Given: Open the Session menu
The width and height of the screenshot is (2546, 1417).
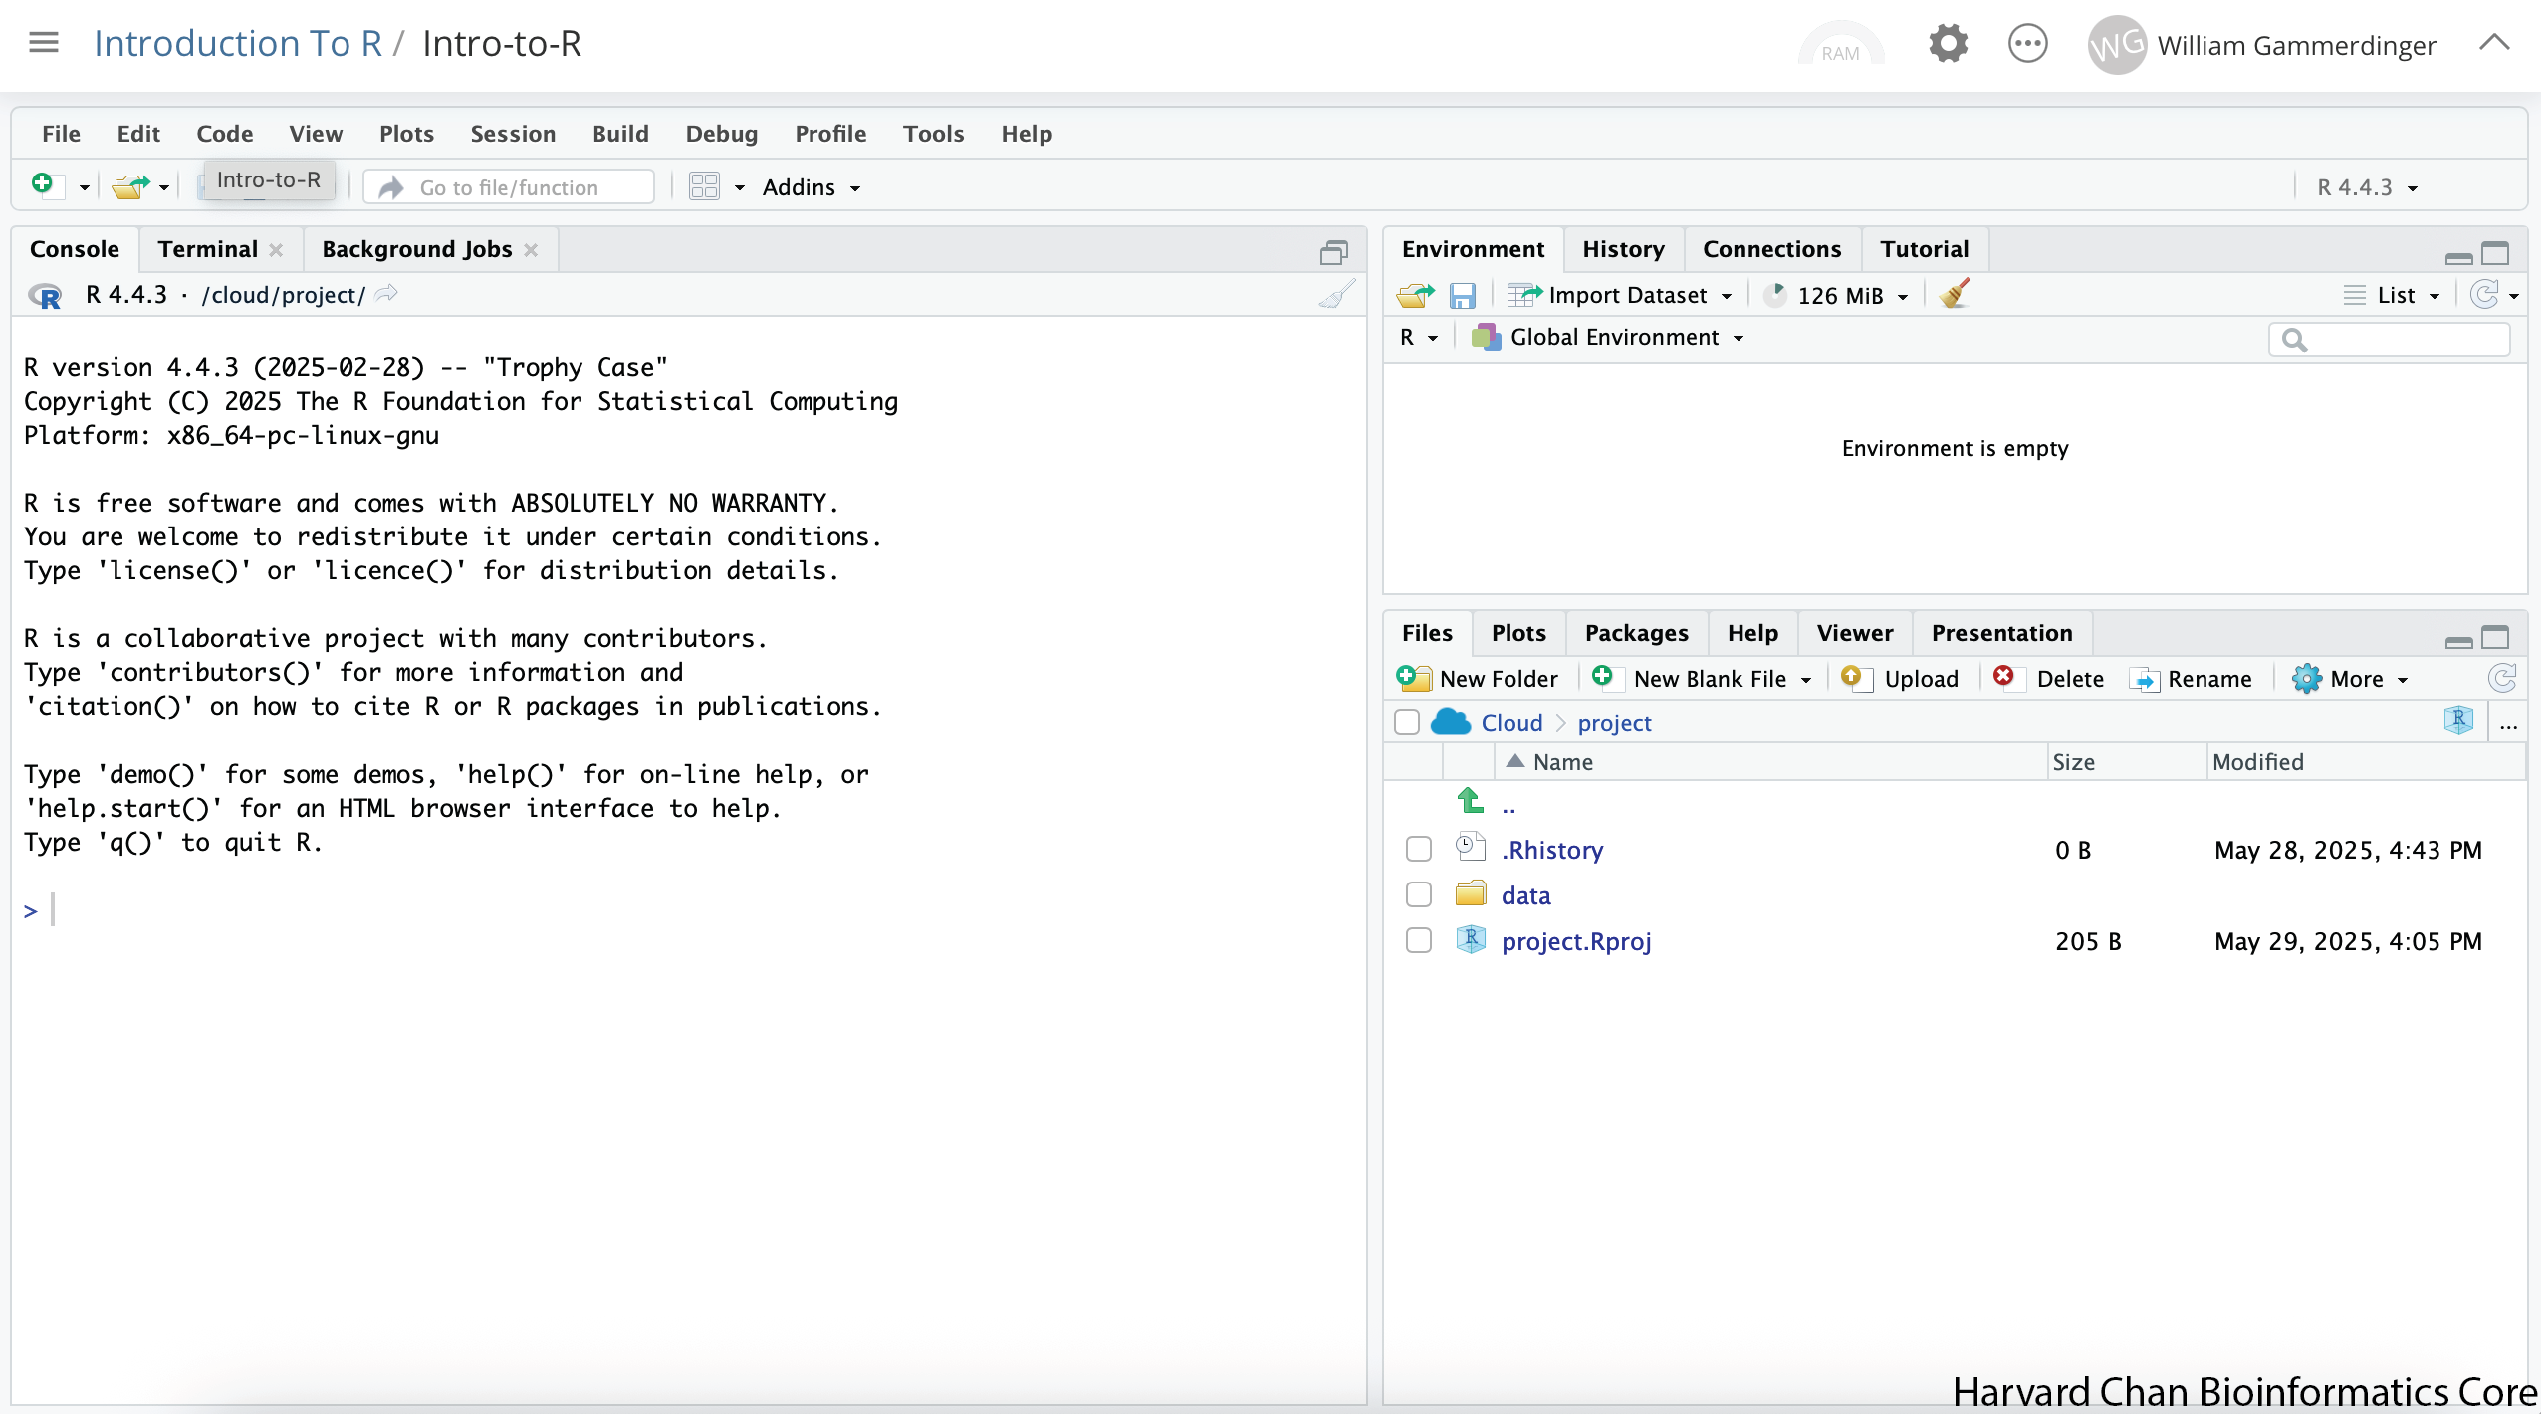Looking at the screenshot, I should coord(513,134).
